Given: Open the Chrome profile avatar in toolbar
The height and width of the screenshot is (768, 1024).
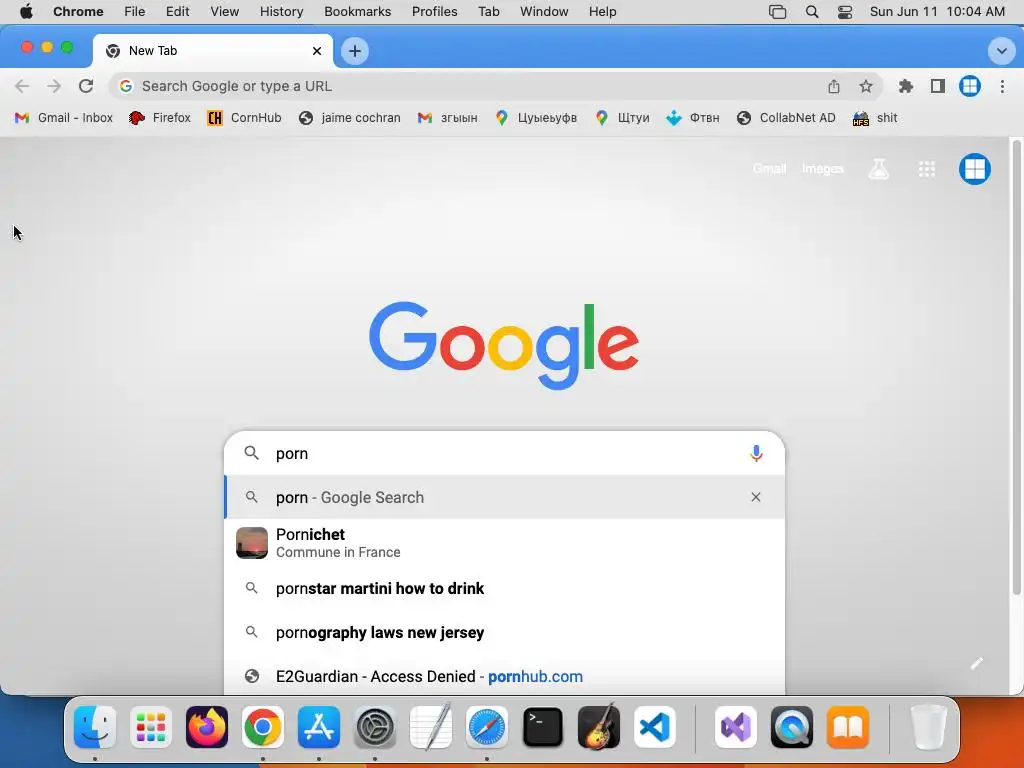Looking at the screenshot, I should coord(970,86).
